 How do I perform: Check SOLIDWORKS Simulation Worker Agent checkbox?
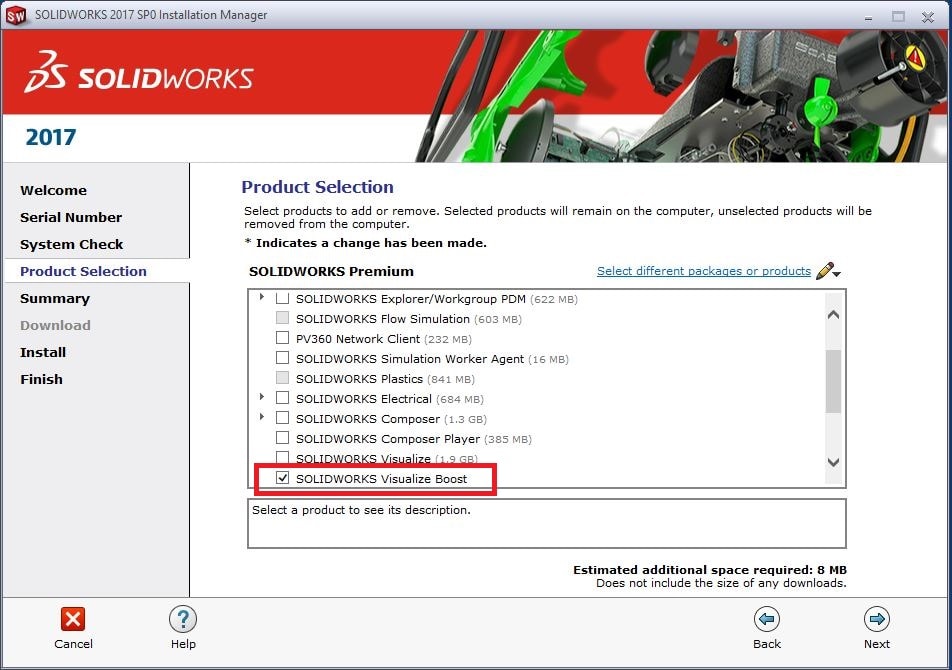tap(282, 357)
